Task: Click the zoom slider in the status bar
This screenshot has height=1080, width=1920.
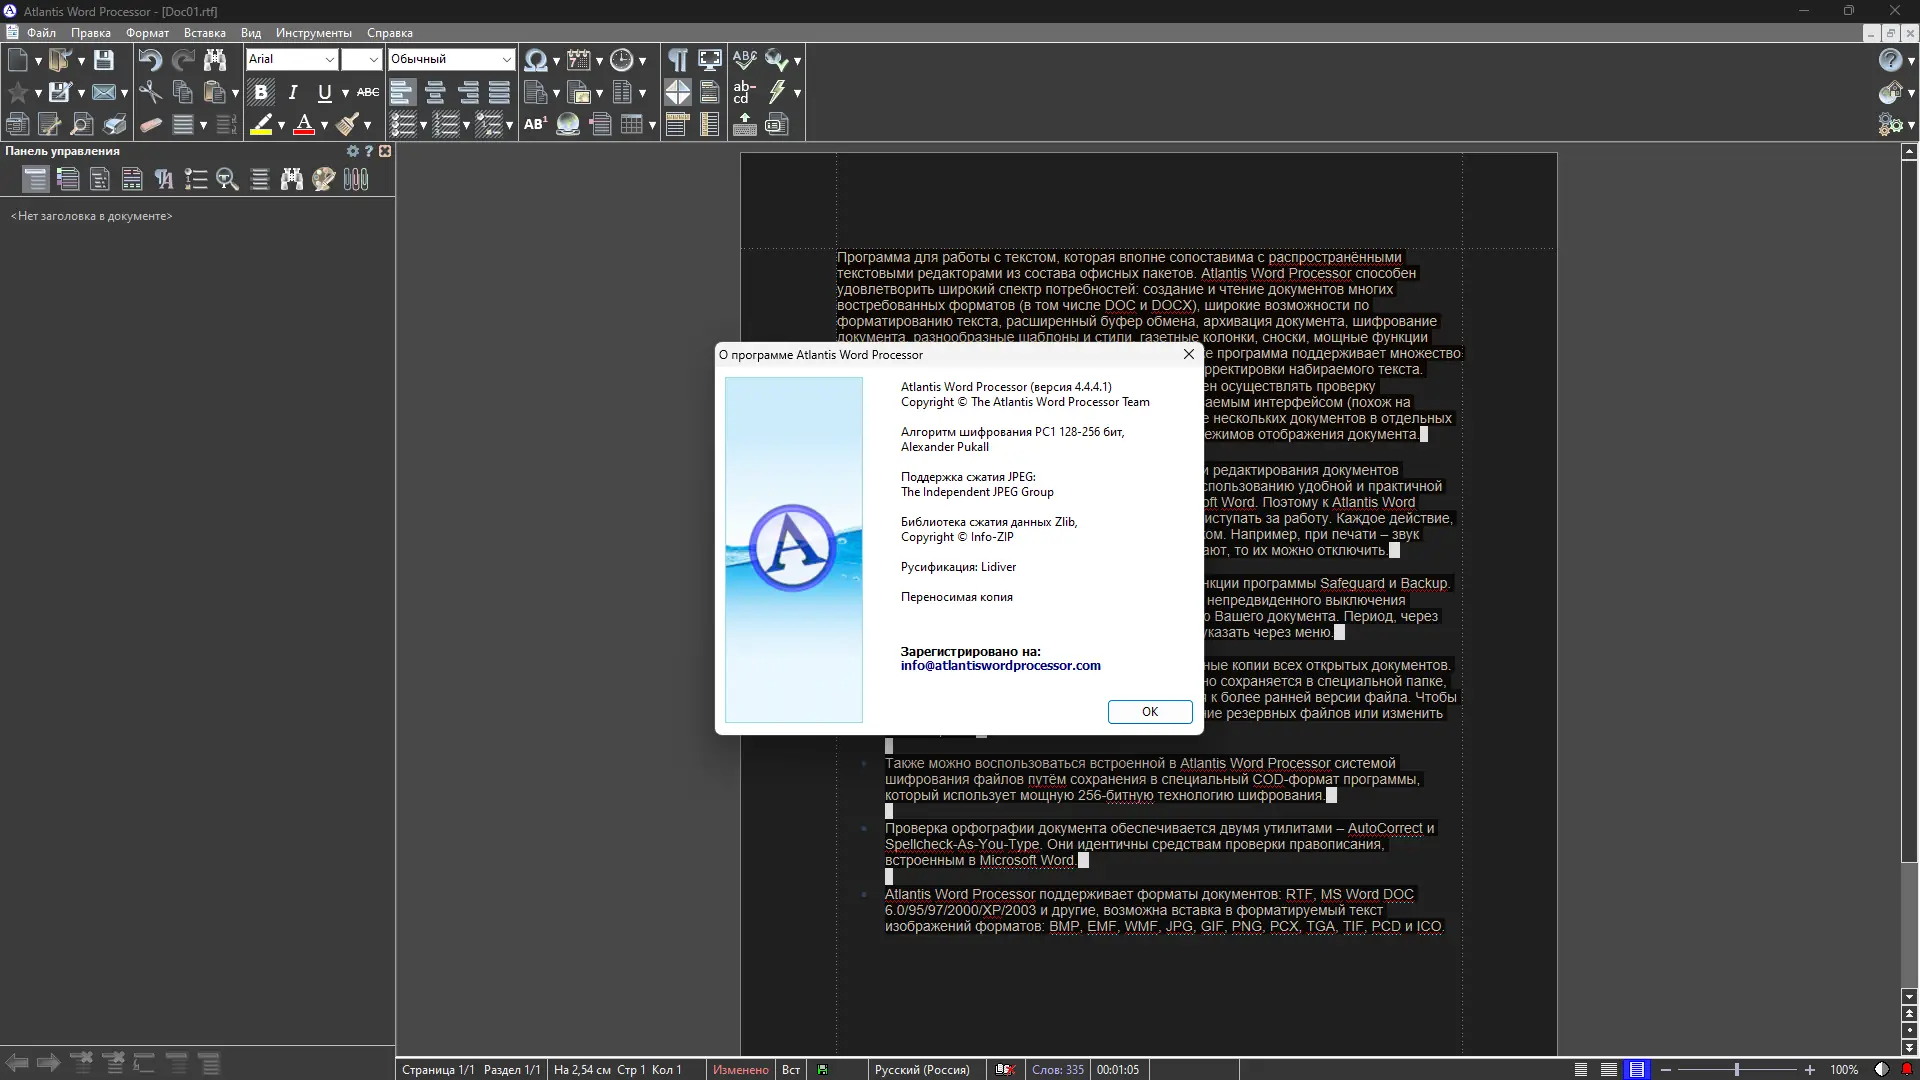Action: click(1737, 1070)
